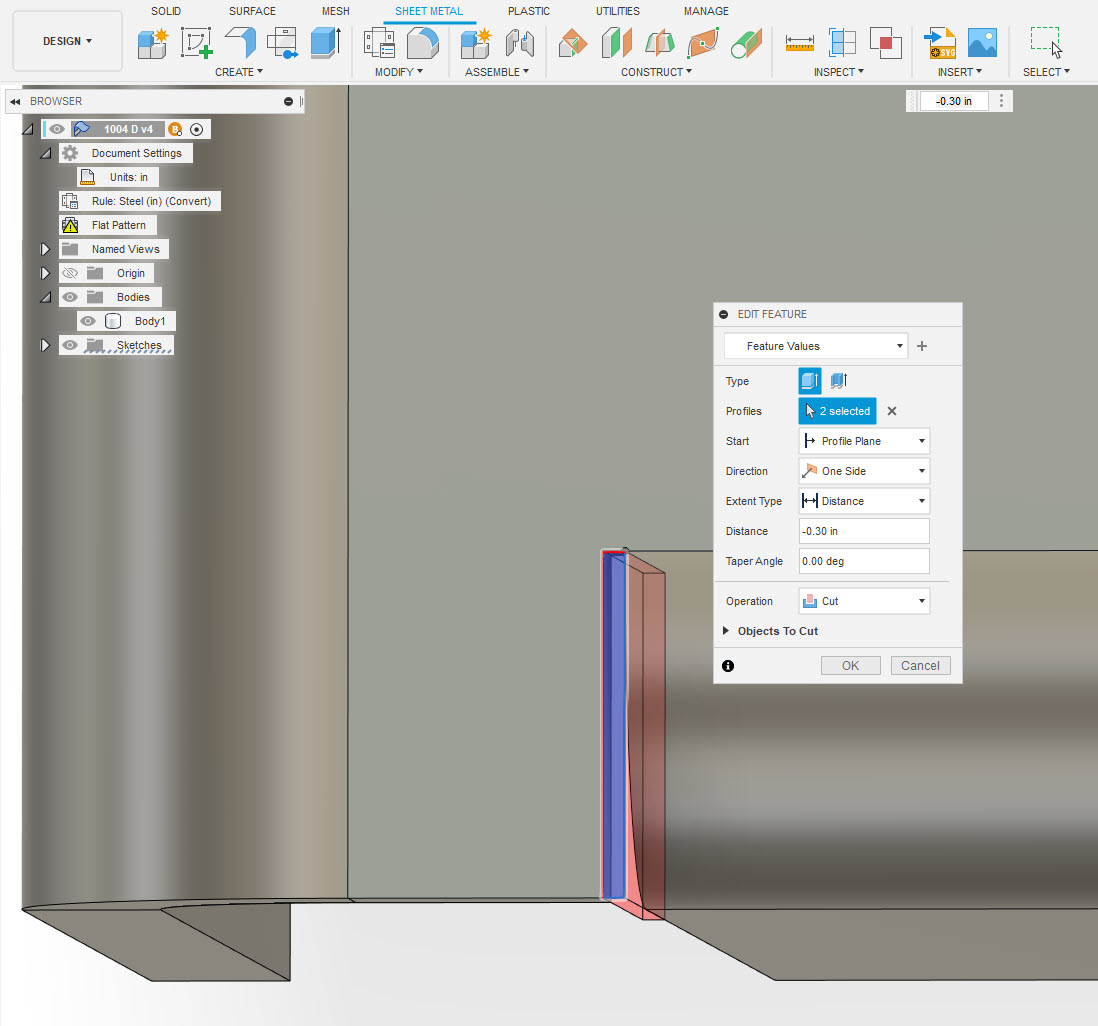
Task: Select the Extrude tool icon
Action: click(326, 42)
